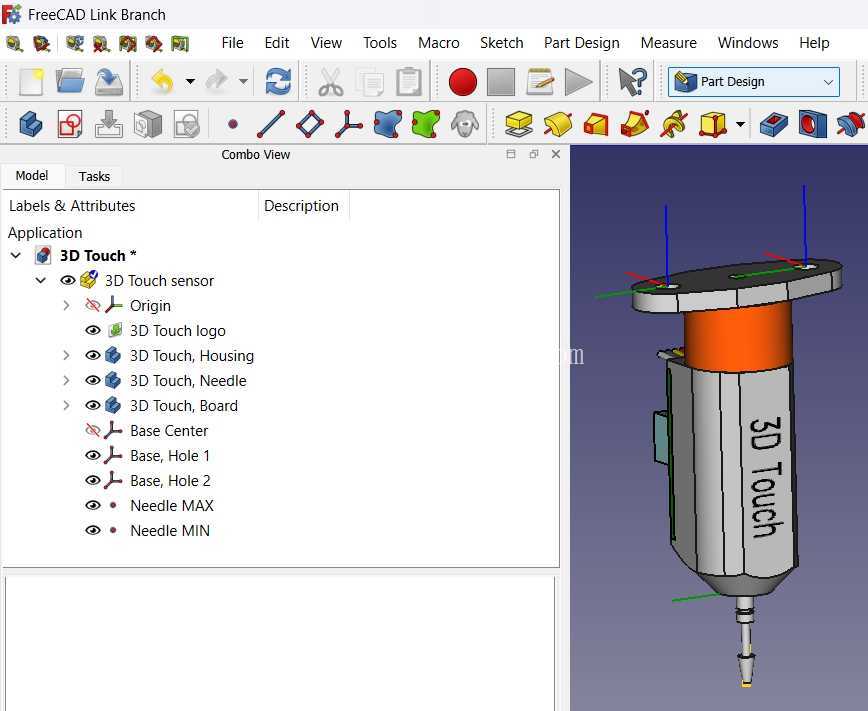868x711 pixels.
Task: Expand the Origin tree node
Action: (x=66, y=306)
